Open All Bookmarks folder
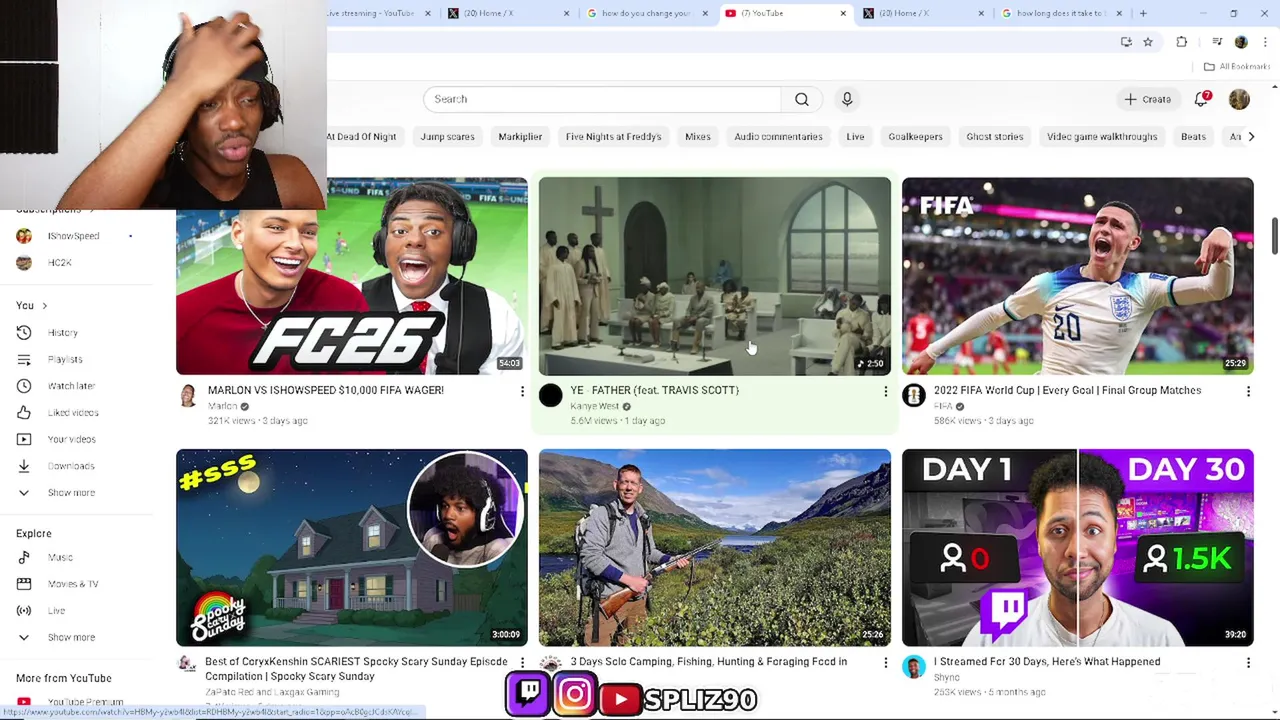Viewport: 1280px width, 720px height. 1237,66
